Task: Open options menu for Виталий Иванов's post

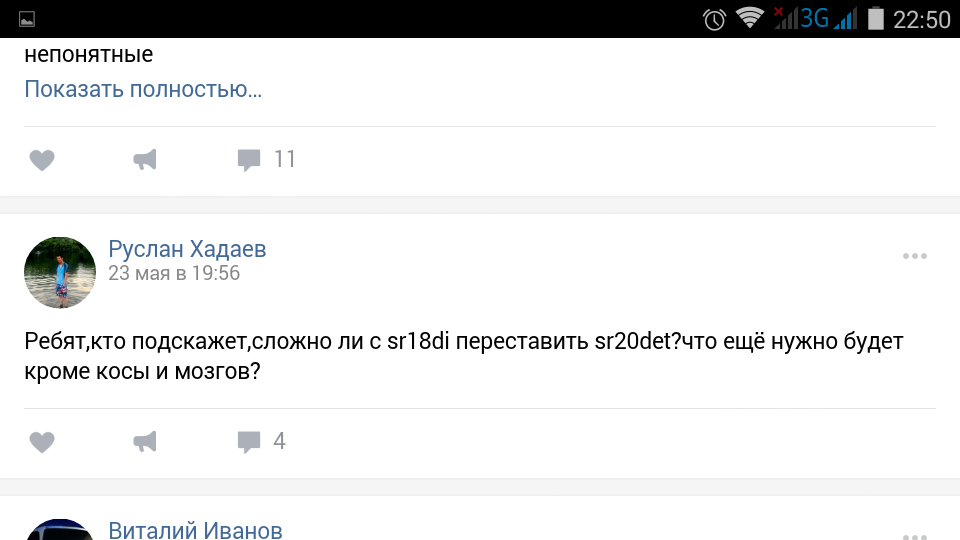Action: pos(915,536)
